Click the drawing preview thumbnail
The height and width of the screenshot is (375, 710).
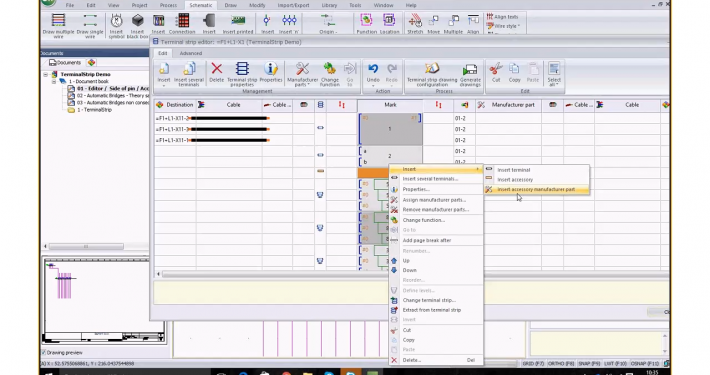(103, 300)
